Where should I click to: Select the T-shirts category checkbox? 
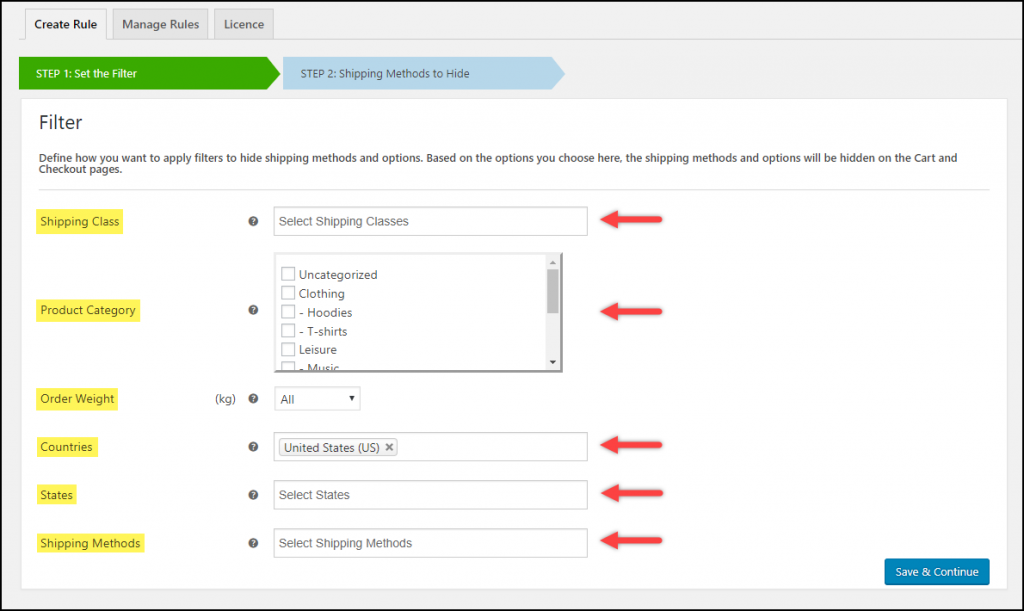288,331
